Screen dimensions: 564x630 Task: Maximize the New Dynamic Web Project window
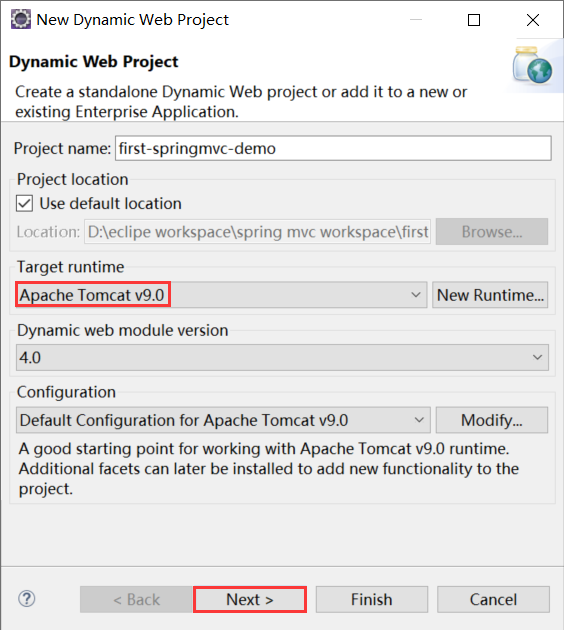[x=474, y=20]
